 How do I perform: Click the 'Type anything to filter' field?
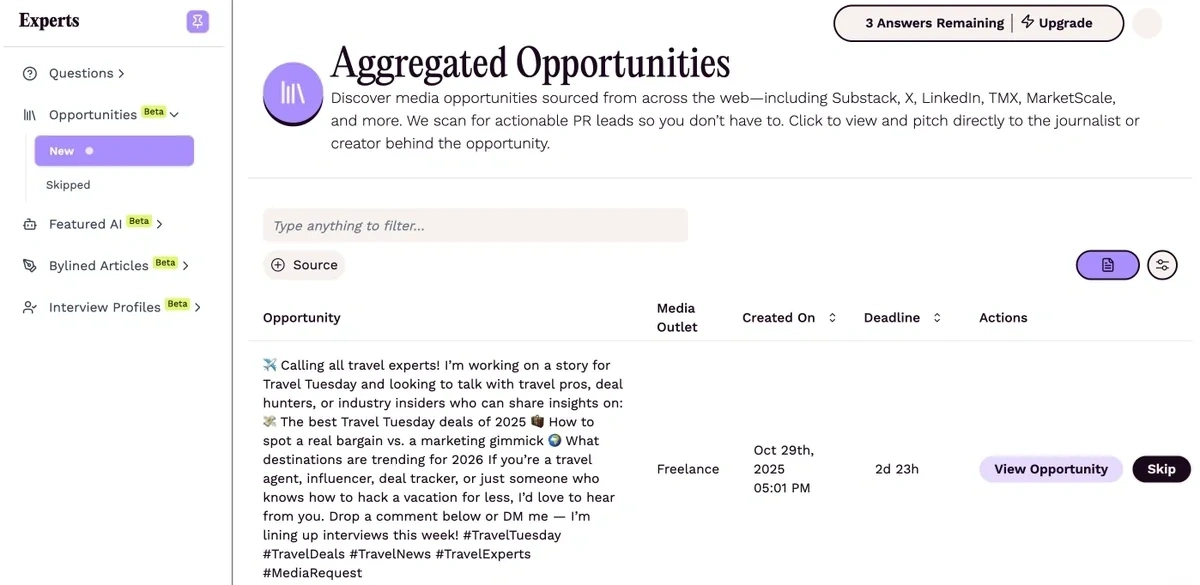pyautogui.click(x=475, y=226)
